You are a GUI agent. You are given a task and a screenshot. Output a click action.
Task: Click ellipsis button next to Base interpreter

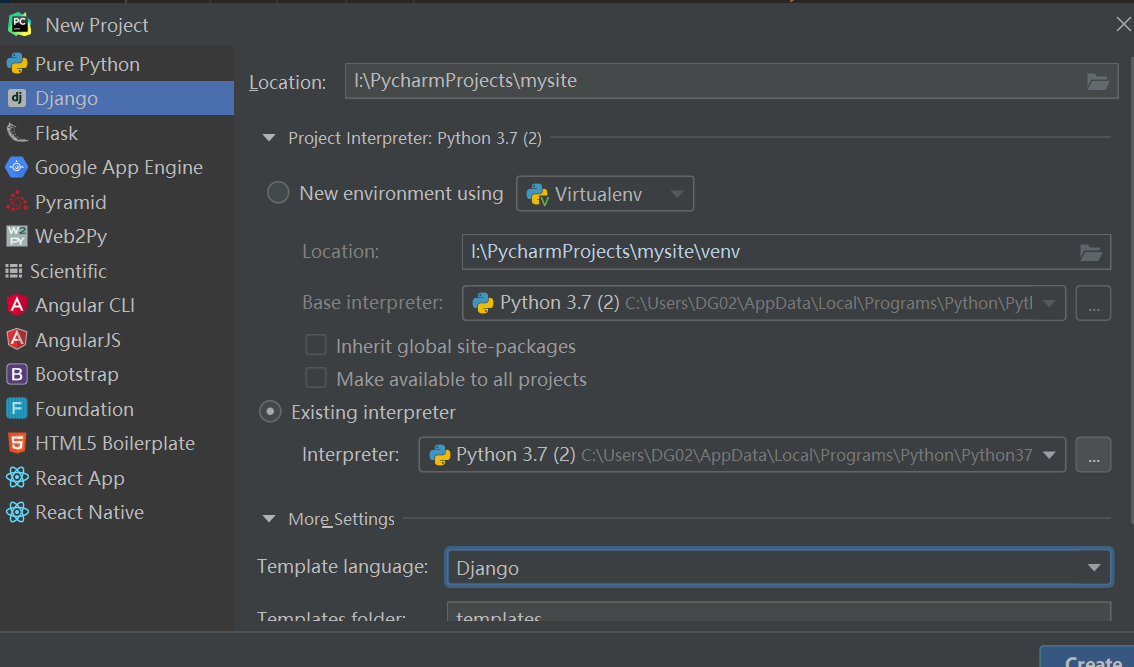[x=1094, y=303]
